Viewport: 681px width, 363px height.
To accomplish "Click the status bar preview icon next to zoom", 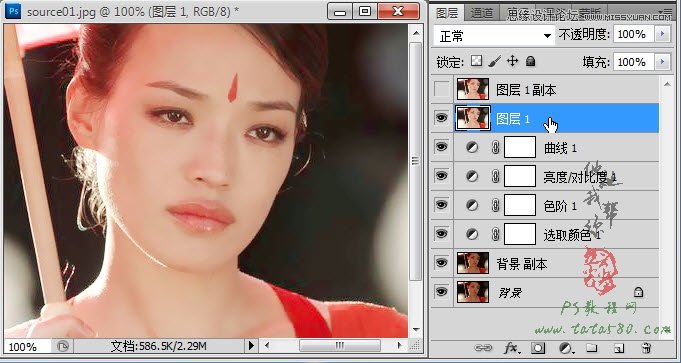I will coord(63,346).
